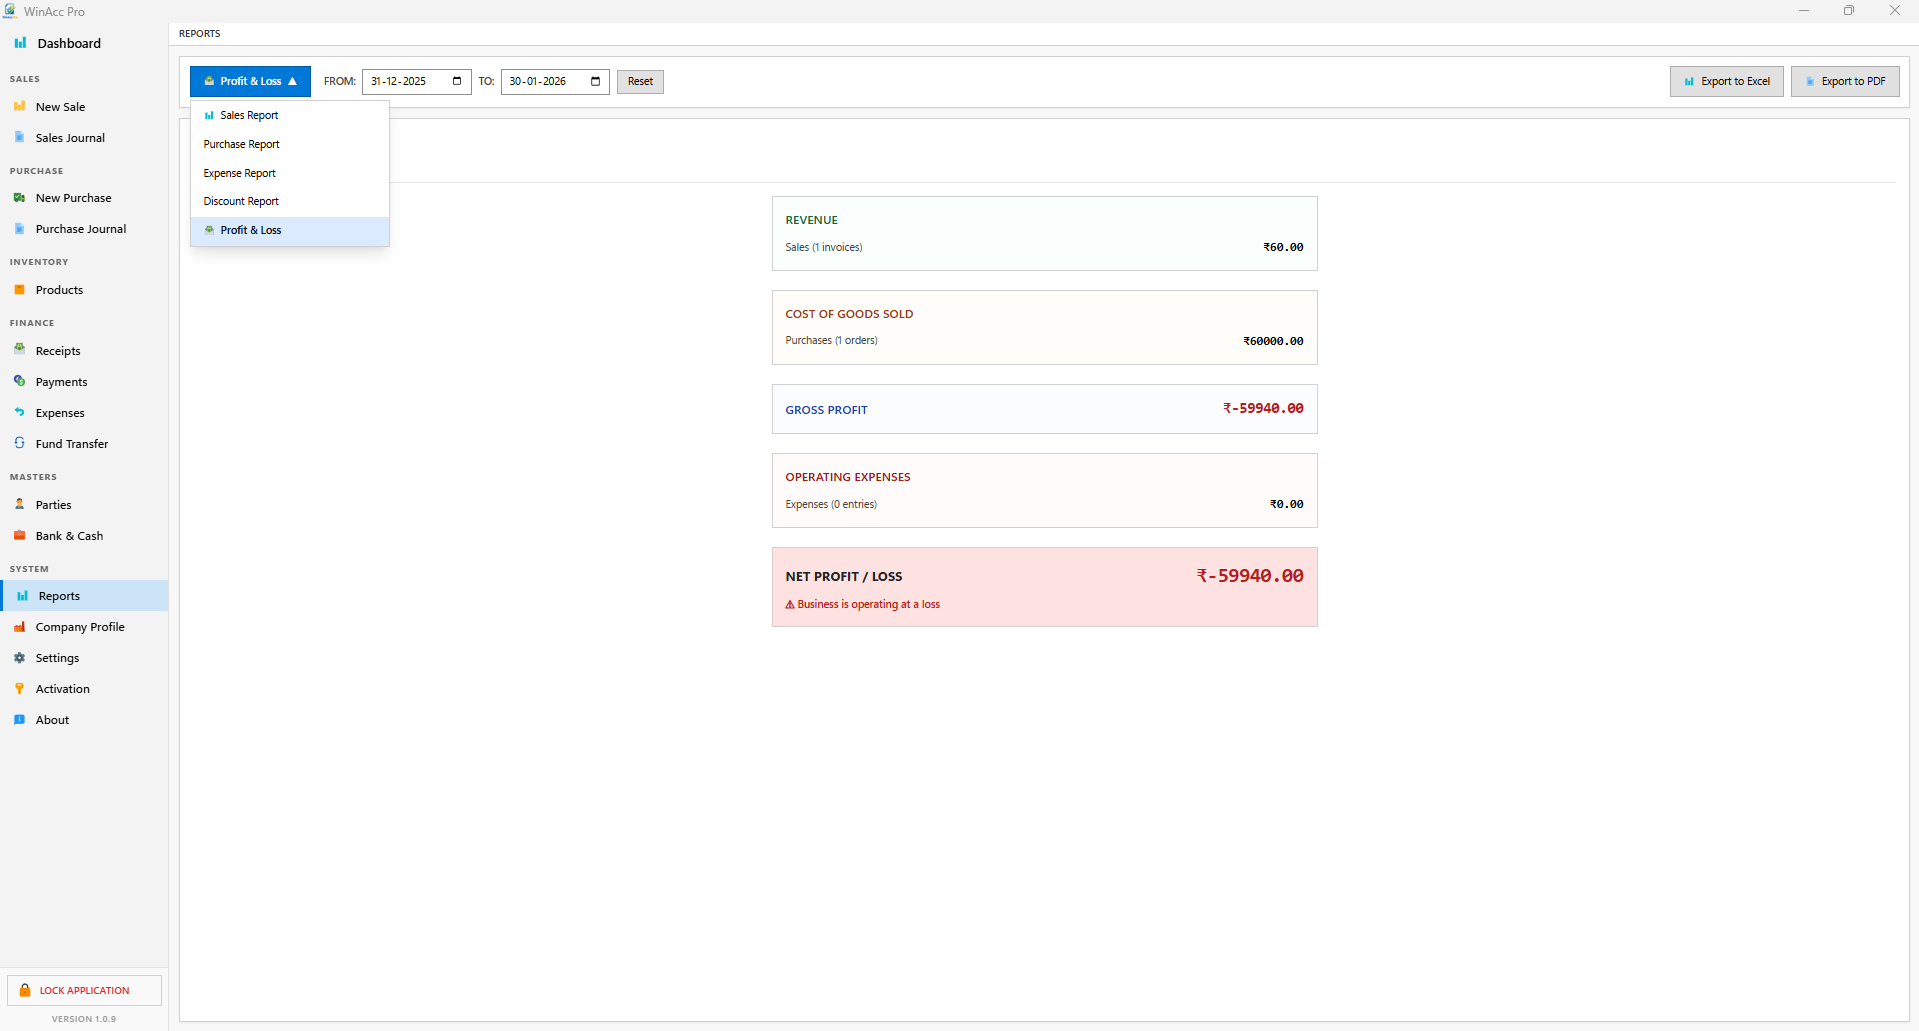Click Export to PDF
The height and width of the screenshot is (1031, 1919).
click(x=1845, y=81)
